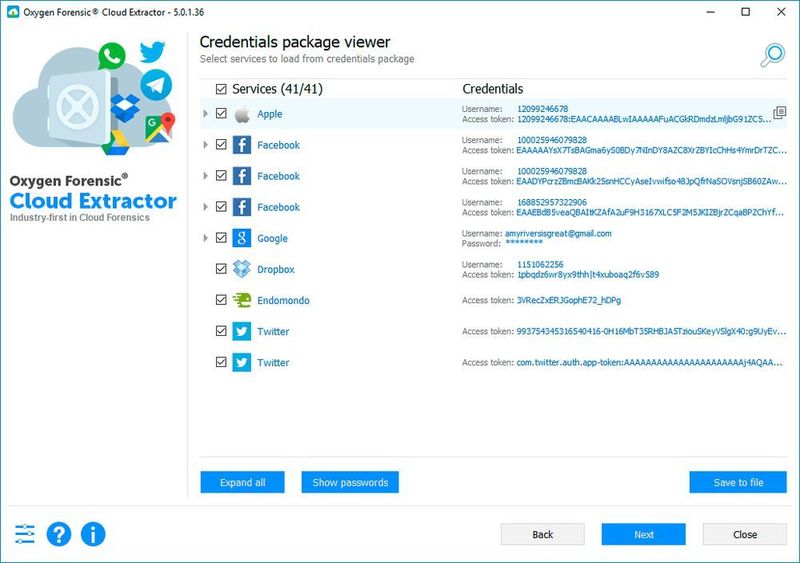Click the Twitter icon for com.twitter.auth token
This screenshot has height=563, width=800.
coord(242,362)
